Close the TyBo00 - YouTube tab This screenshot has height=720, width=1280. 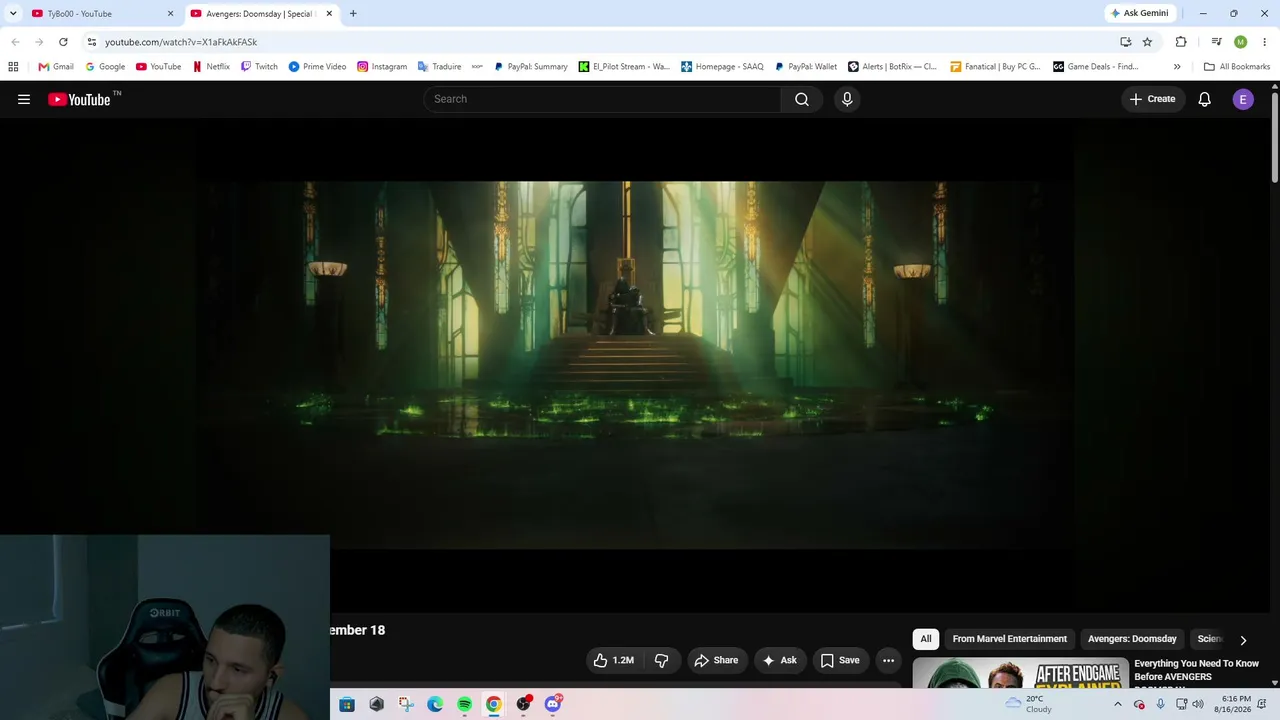pyautogui.click(x=170, y=13)
